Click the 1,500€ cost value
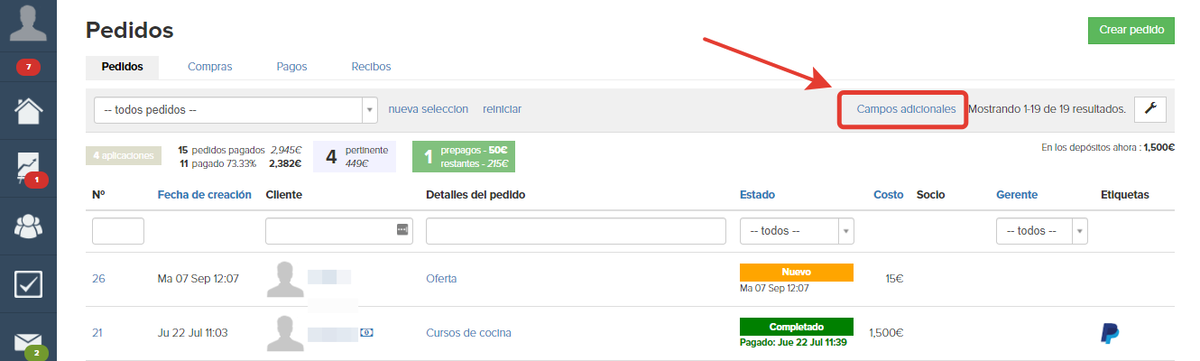The height and width of the screenshot is (361, 1200). point(886,333)
